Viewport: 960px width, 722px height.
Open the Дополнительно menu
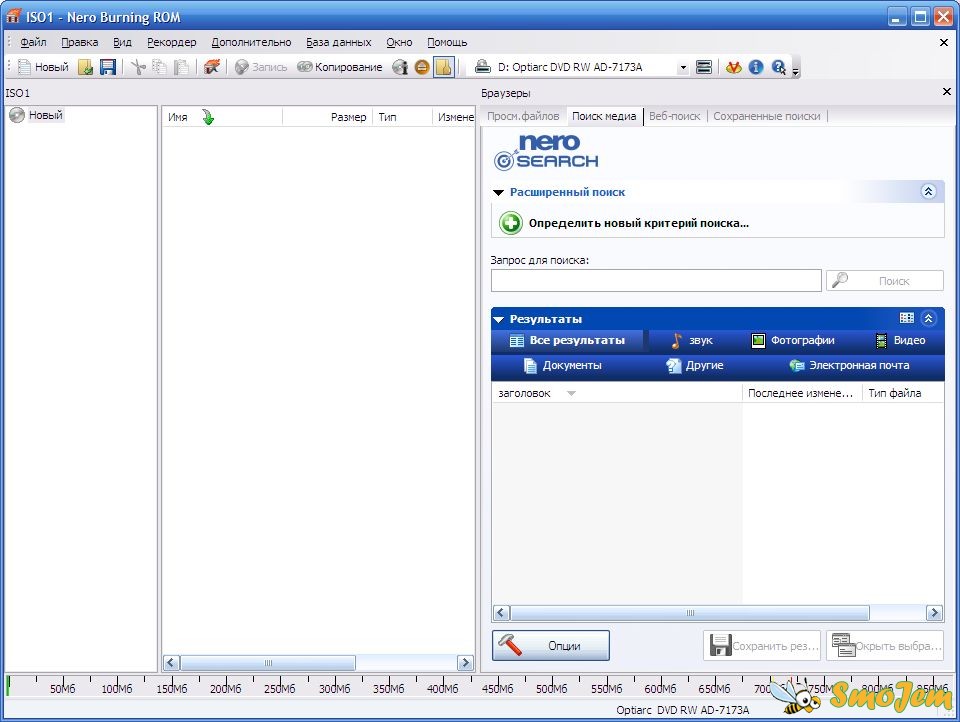coord(252,42)
